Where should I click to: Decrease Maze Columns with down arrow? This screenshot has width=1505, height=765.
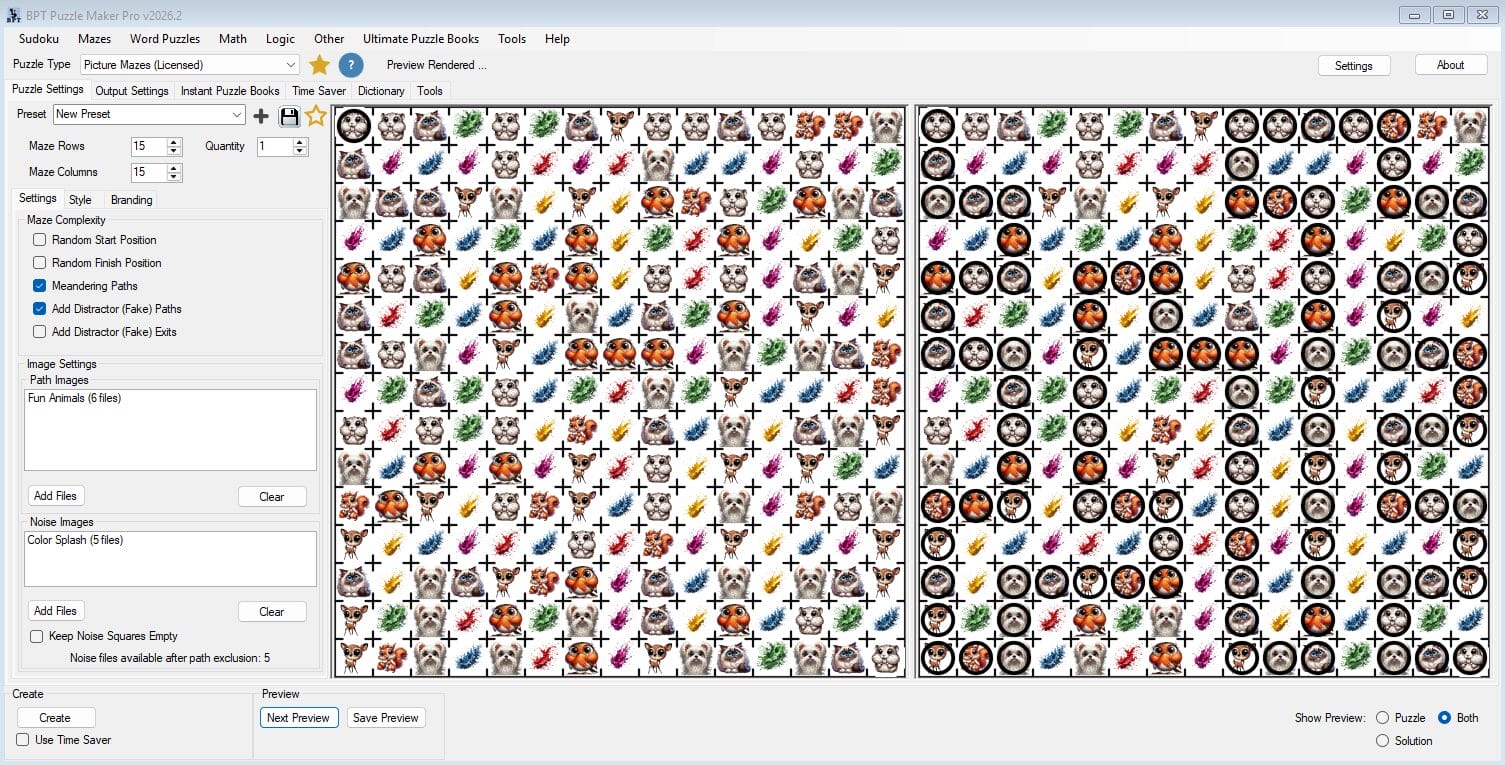click(175, 177)
